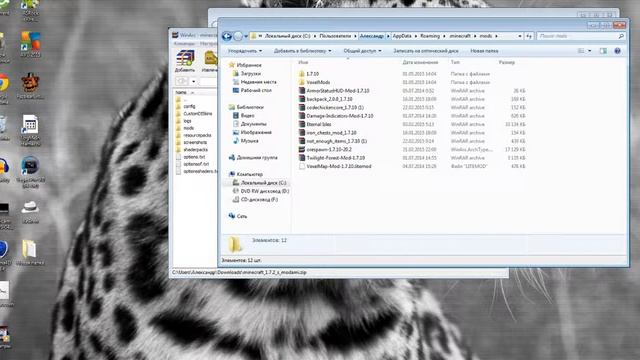
Task: Click the Explorer forward arrow button
Action: (238, 36)
